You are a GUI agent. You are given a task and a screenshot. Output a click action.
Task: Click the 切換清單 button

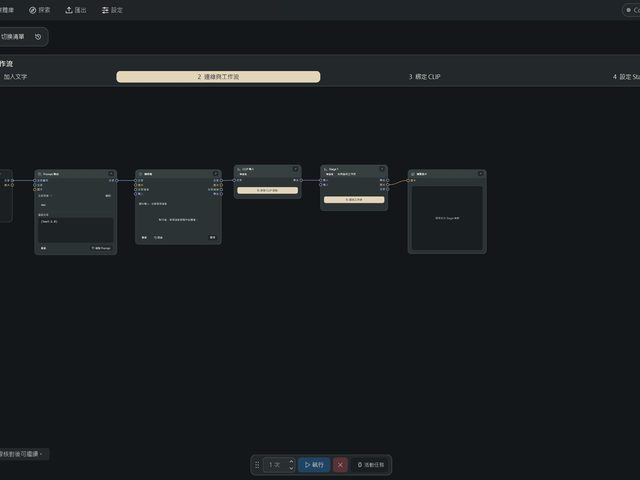click(13, 37)
